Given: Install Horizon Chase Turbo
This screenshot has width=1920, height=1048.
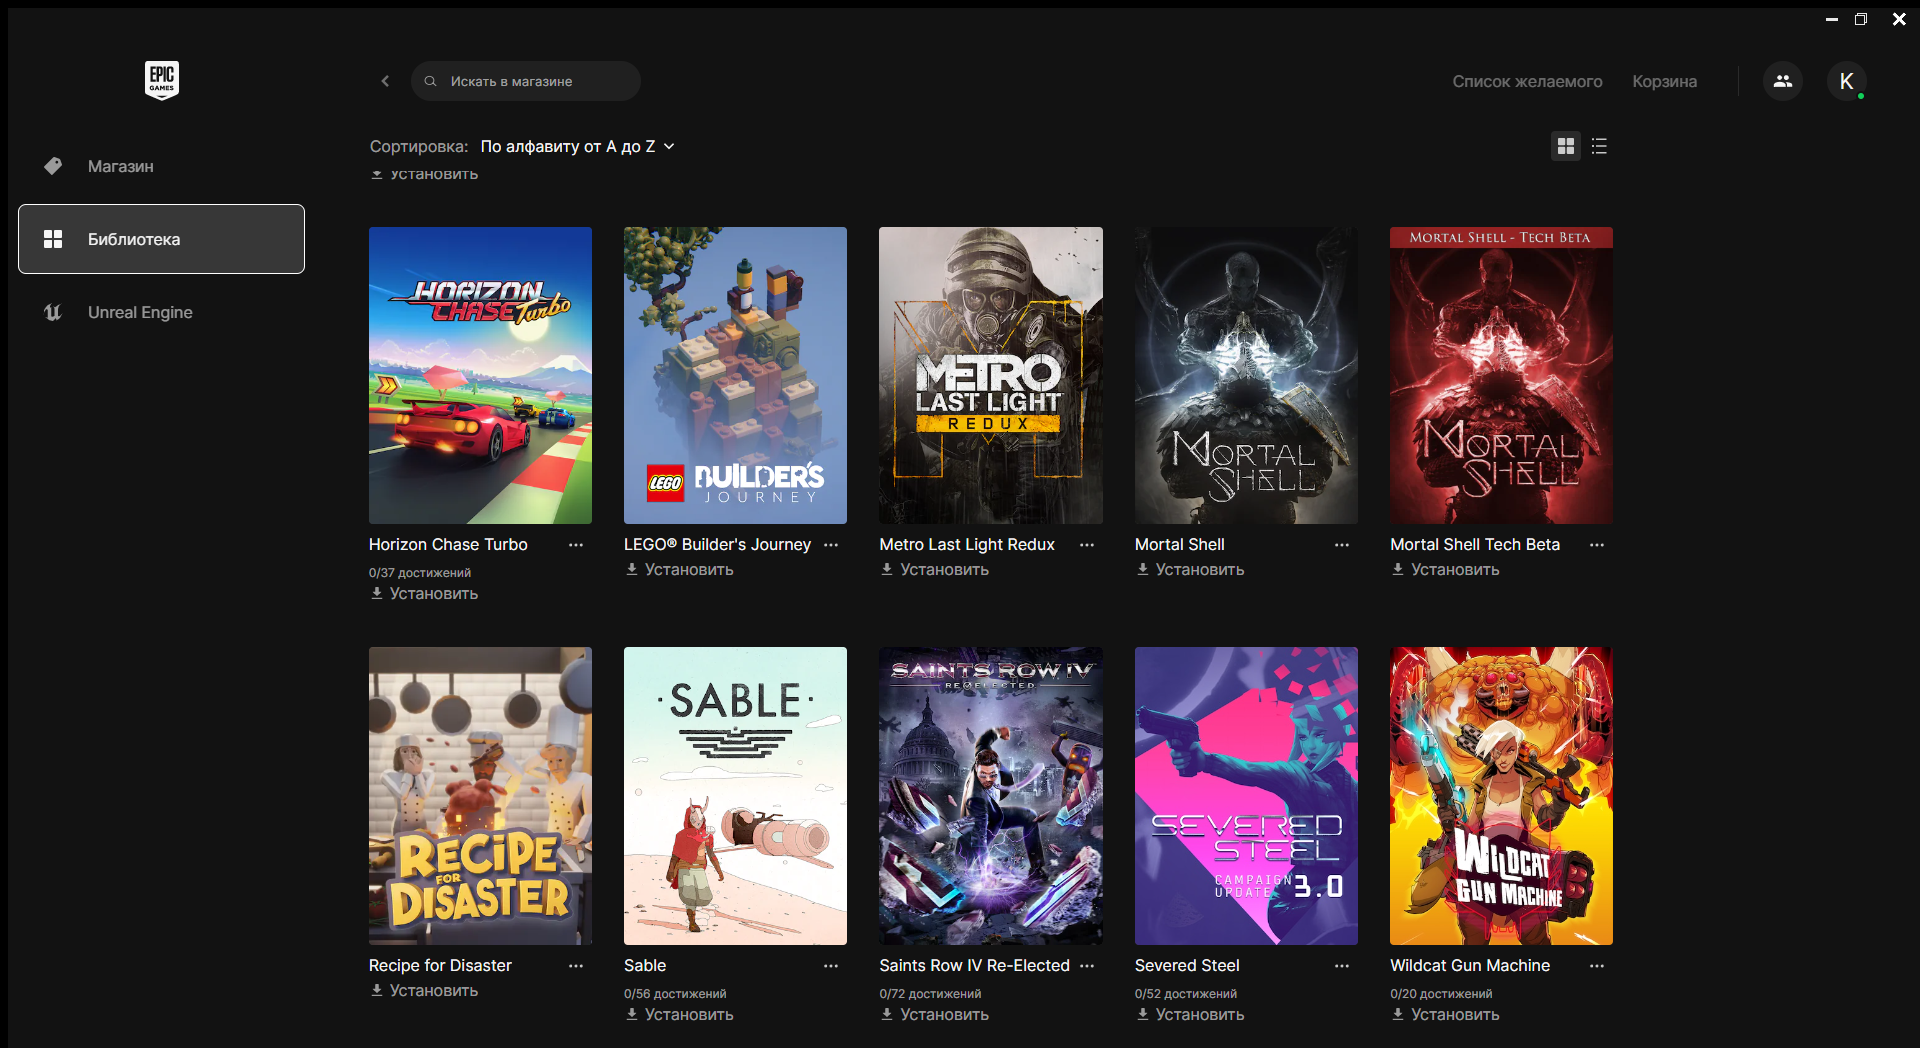Looking at the screenshot, I should point(424,594).
